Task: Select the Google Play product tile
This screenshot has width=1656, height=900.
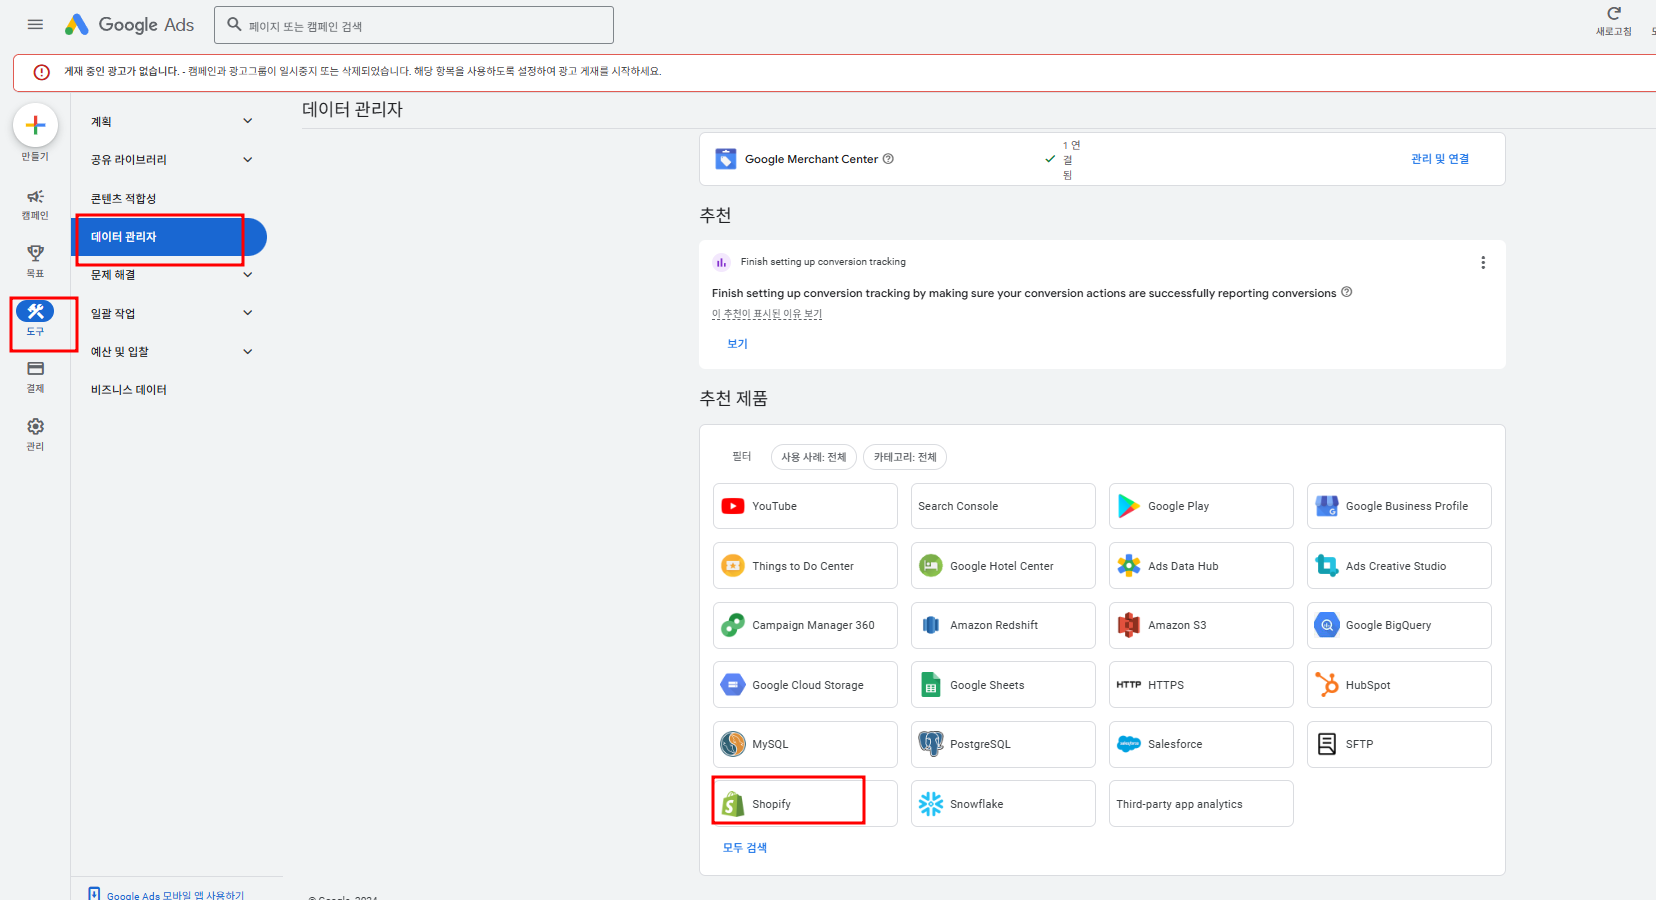Action: (1201, 506)
